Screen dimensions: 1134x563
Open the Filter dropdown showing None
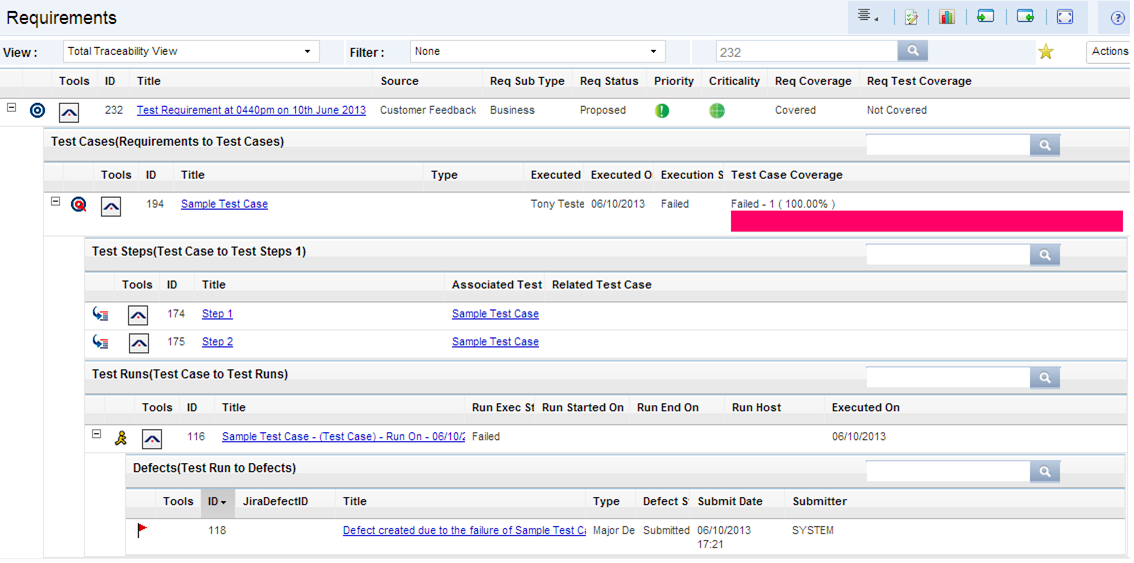(538, 51)
